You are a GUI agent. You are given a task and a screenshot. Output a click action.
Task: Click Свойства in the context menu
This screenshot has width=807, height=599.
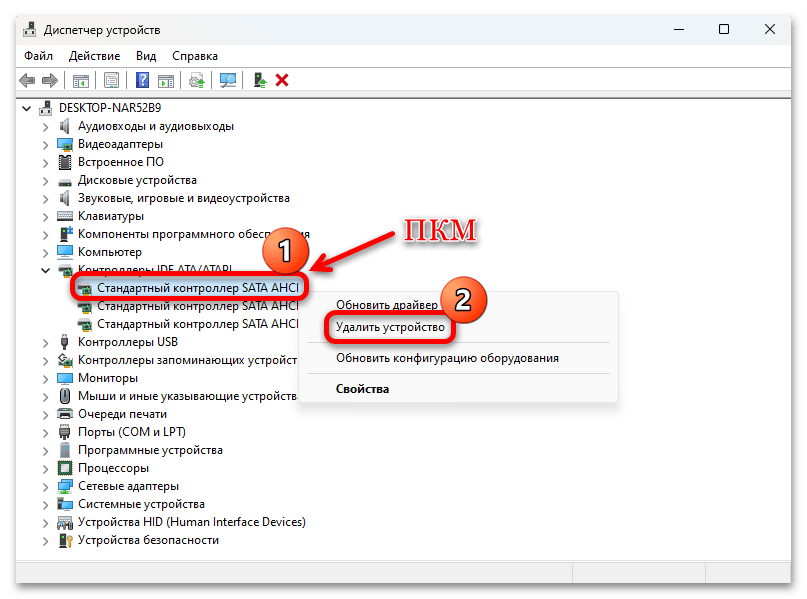tap(362, 389)
